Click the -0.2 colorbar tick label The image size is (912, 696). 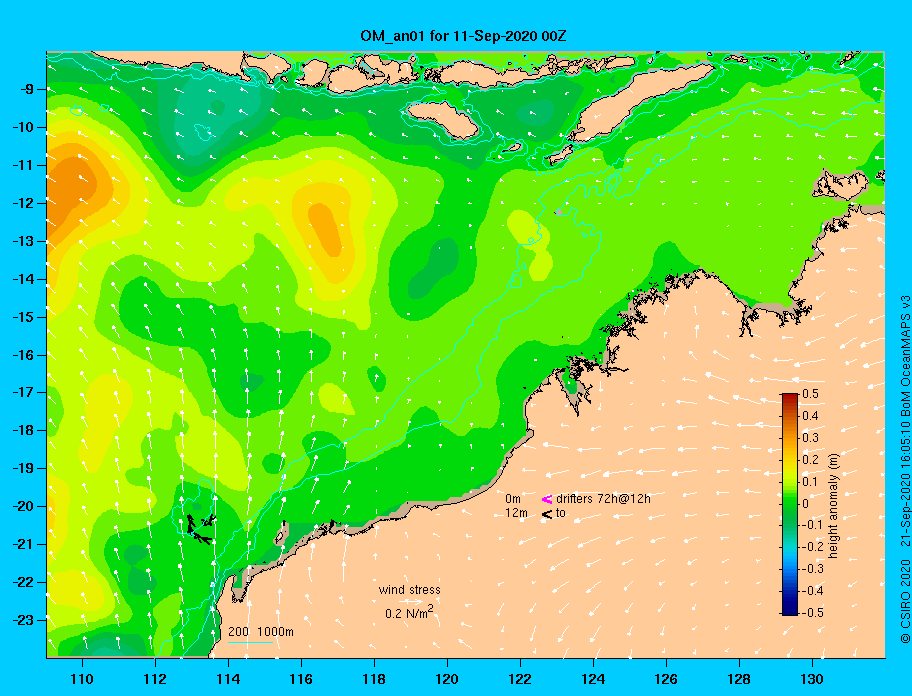812,547
